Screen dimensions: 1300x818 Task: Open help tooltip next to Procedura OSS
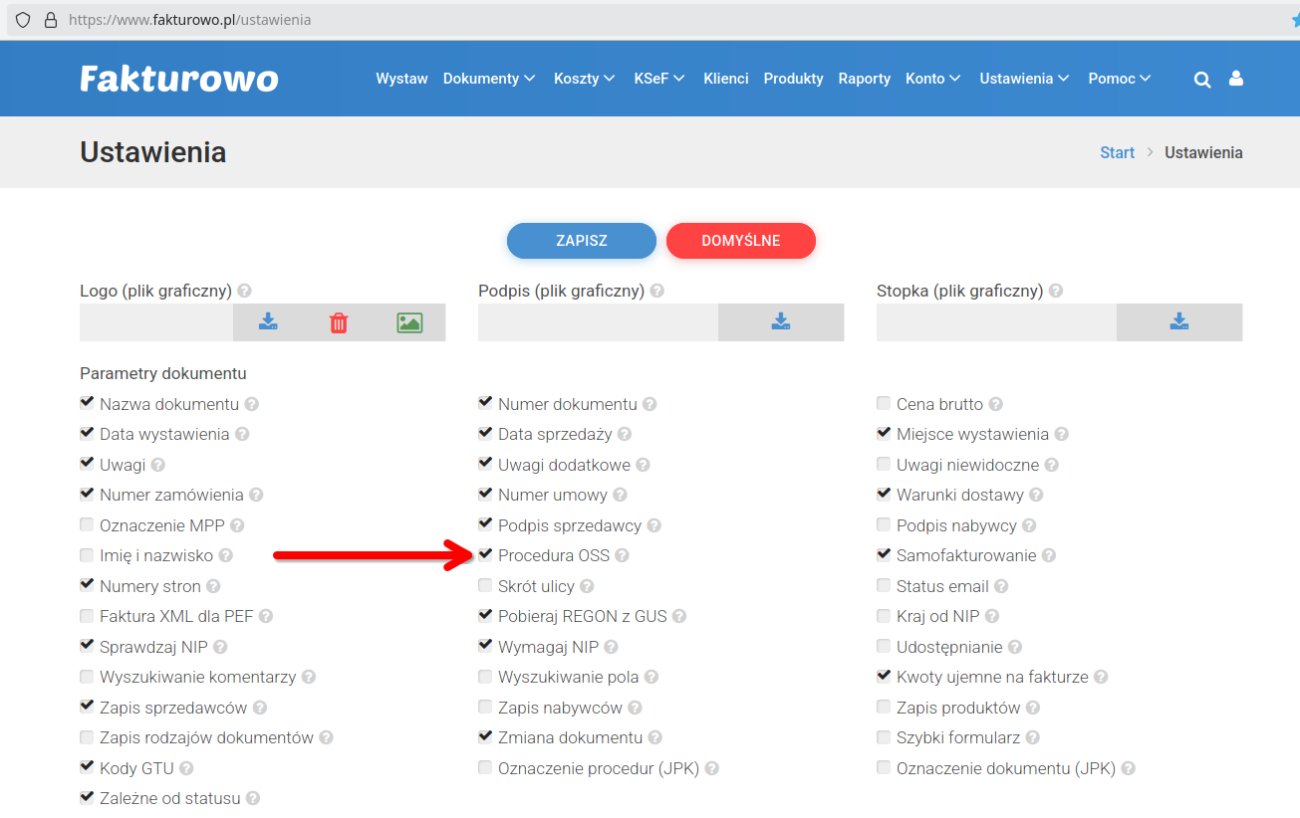click(624, 555)
